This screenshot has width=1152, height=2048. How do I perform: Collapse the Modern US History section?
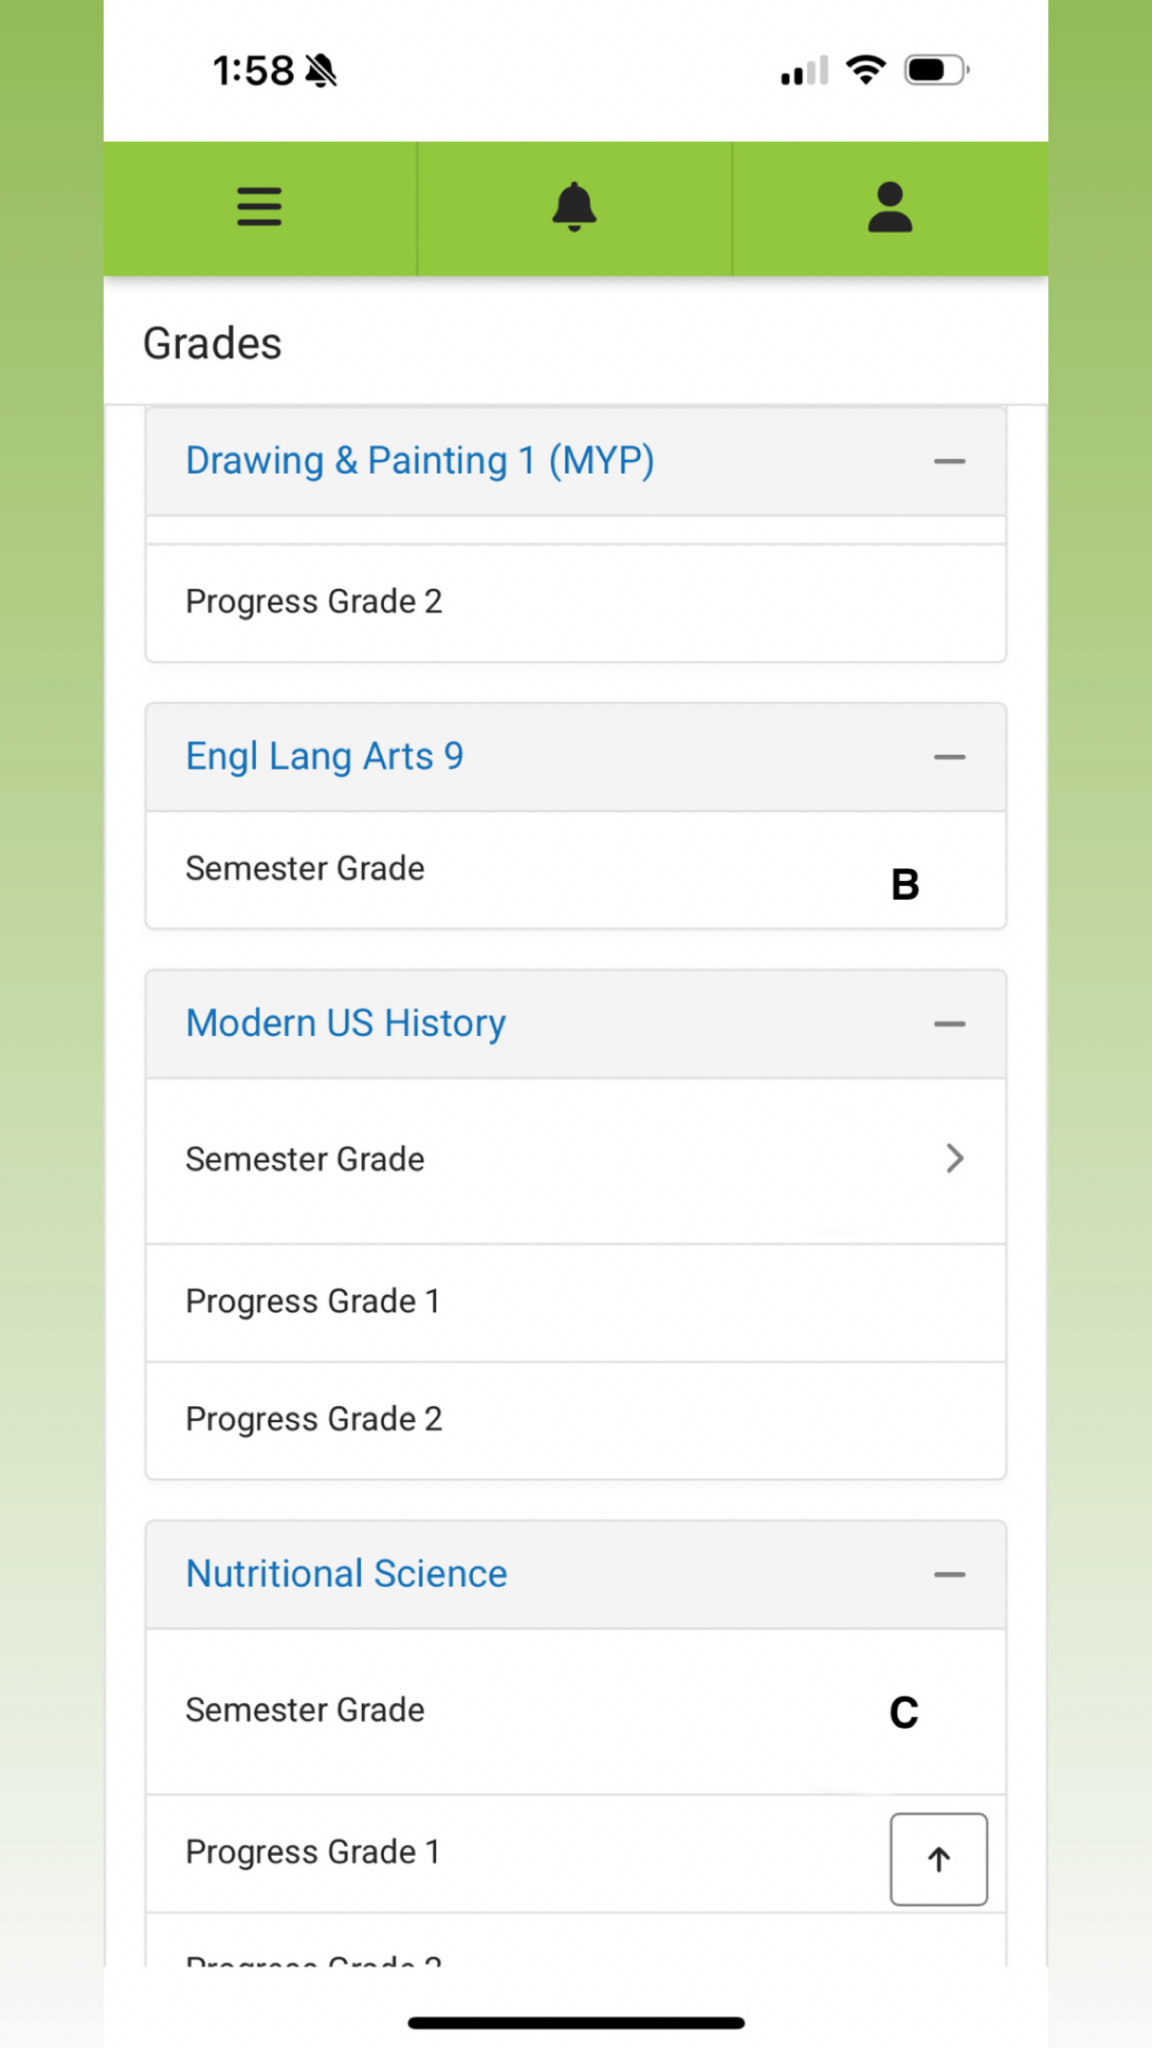pyautogui.click(x=949, y=1024)
